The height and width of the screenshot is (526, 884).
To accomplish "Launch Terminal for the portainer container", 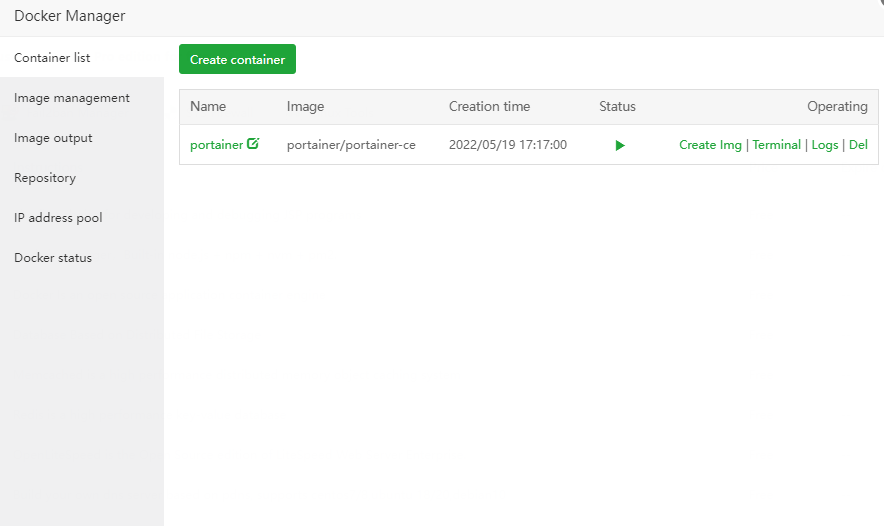I will (776, 145).
